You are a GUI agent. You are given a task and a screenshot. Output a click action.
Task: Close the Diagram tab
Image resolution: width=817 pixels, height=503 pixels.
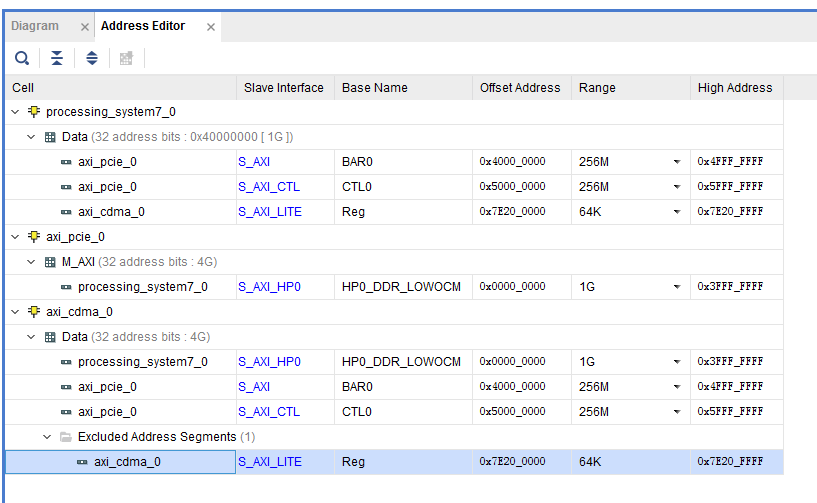tap(84, 27)
